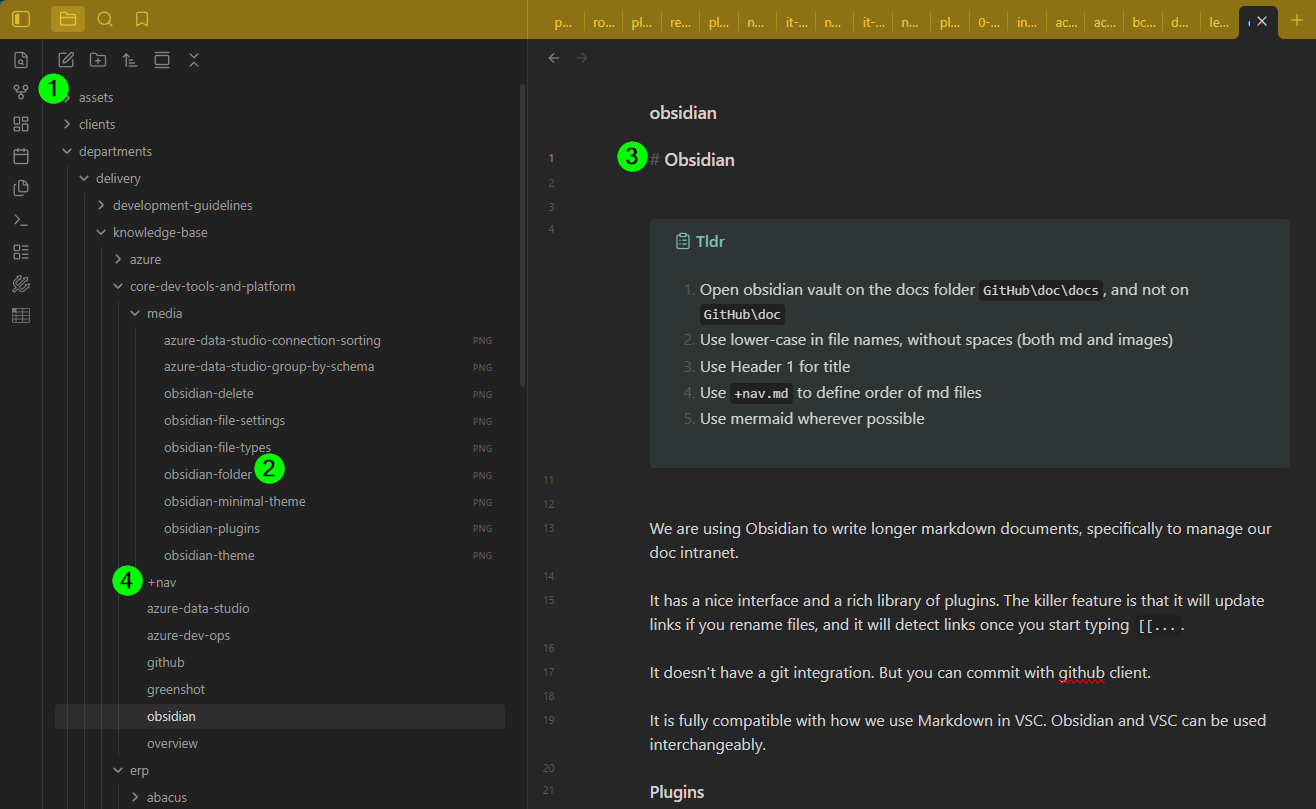
Task: Collapse the media folder chevron
Action: pyautogui.click(x=135, y=313)
